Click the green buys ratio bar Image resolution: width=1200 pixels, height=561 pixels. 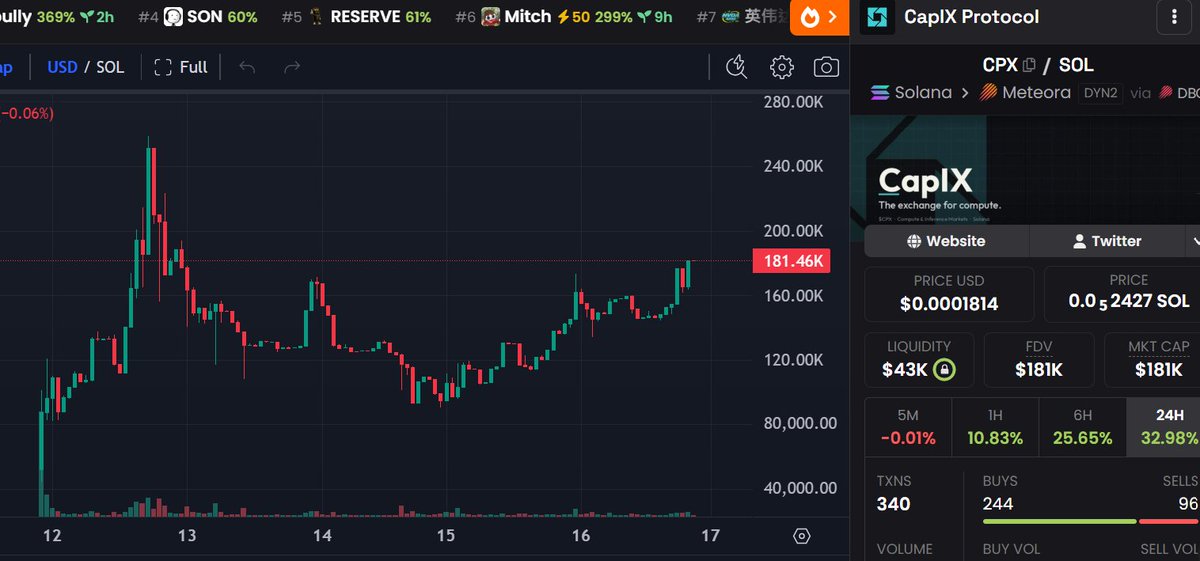pyautogui.click(x=1059, y=521)
